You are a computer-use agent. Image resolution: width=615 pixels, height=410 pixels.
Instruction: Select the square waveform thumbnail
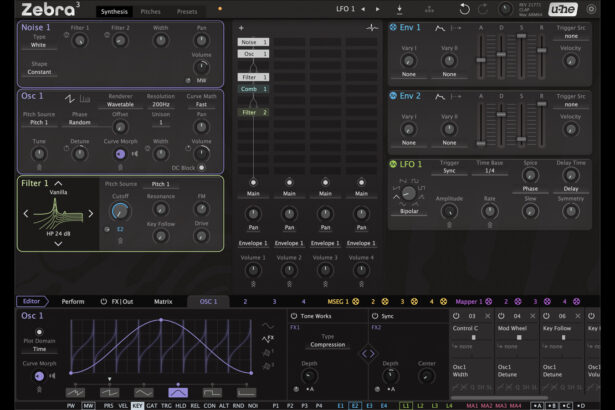click(x=212, y=392)
